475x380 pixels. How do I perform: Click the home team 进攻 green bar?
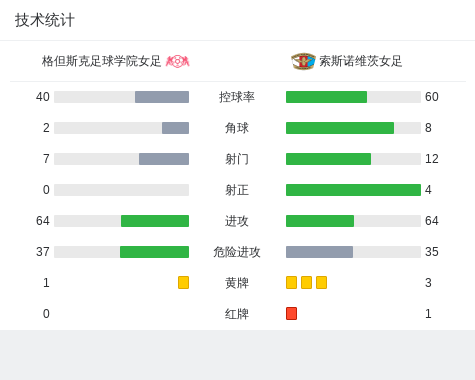[x=155, y=221]
